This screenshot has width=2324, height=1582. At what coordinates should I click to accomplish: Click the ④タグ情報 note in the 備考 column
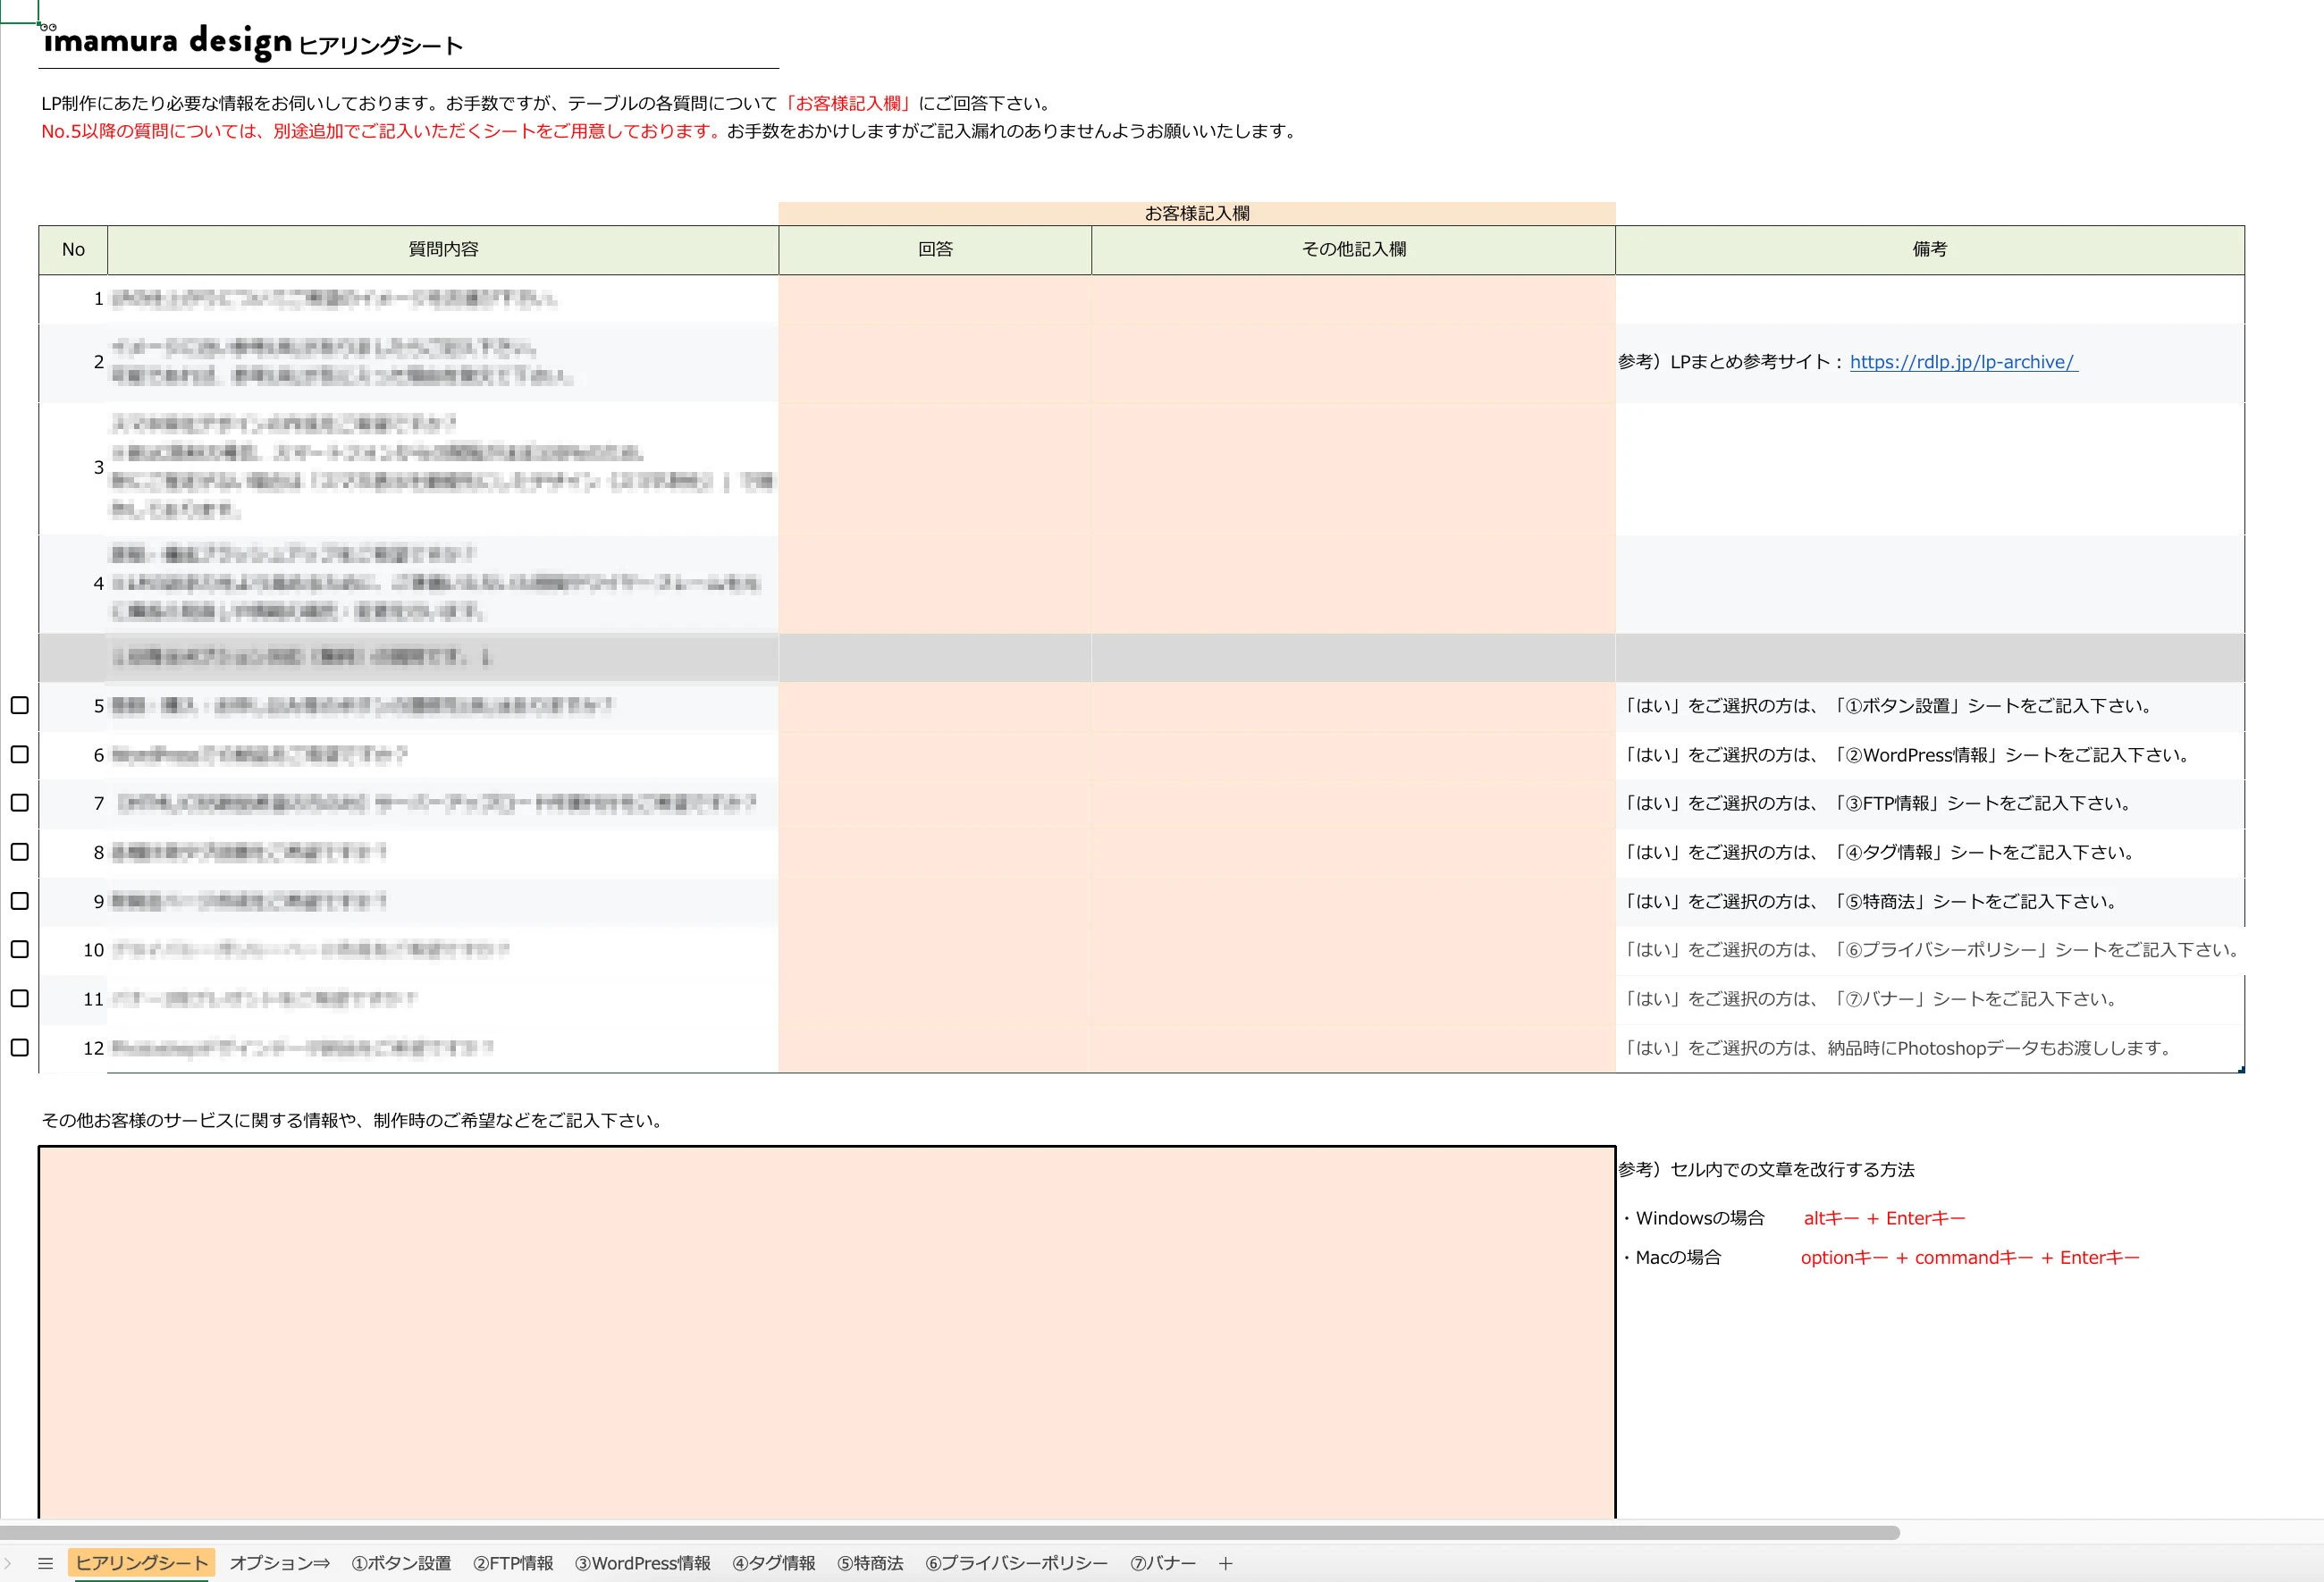coord(1878,852)
